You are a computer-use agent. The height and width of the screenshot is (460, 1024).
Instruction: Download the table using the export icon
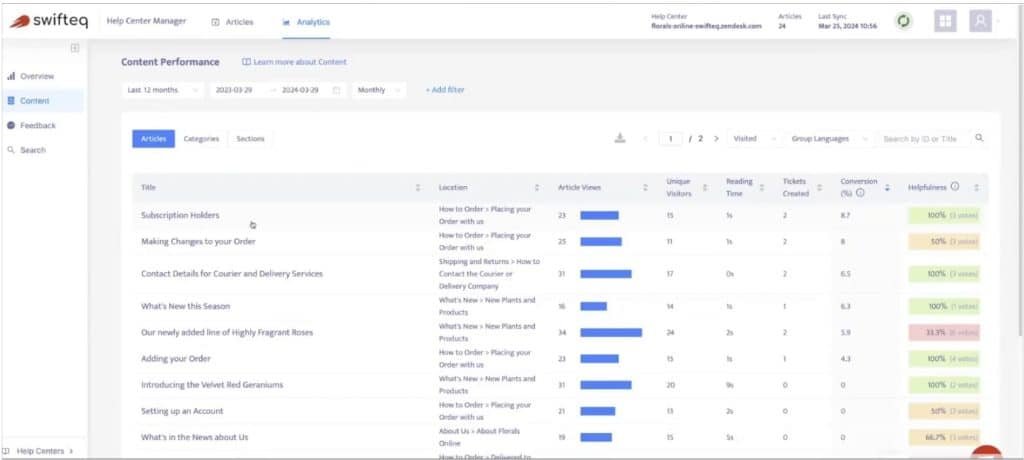620,138
